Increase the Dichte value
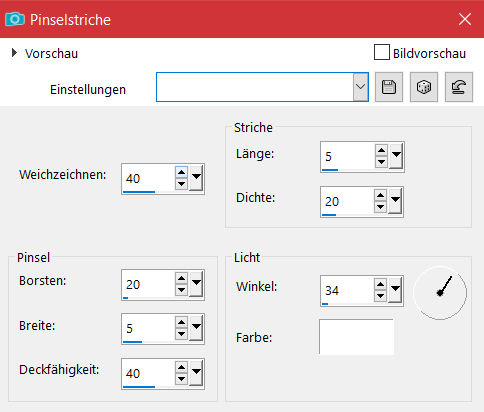The height and width of the screenshot is (412, 484). [380, 195]
